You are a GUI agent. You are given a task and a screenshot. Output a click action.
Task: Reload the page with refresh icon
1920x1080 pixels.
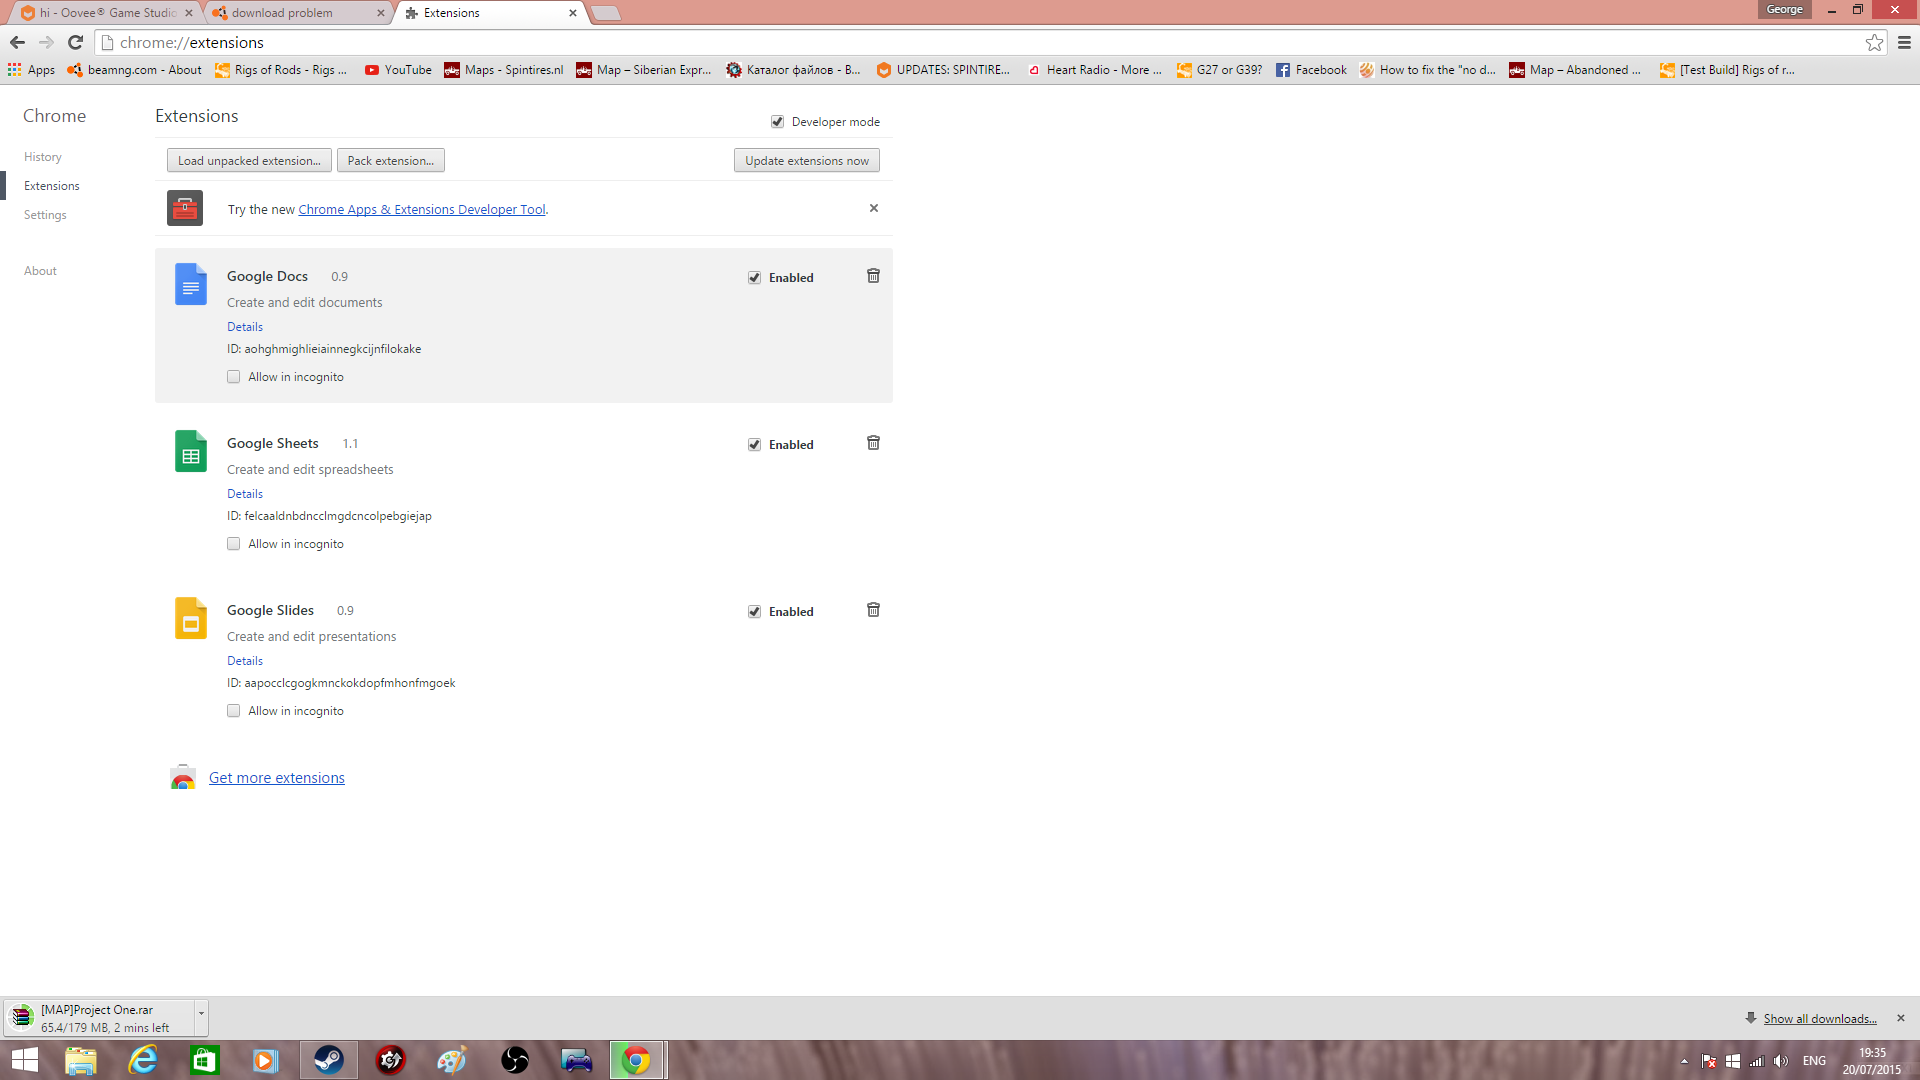point(75,42)
